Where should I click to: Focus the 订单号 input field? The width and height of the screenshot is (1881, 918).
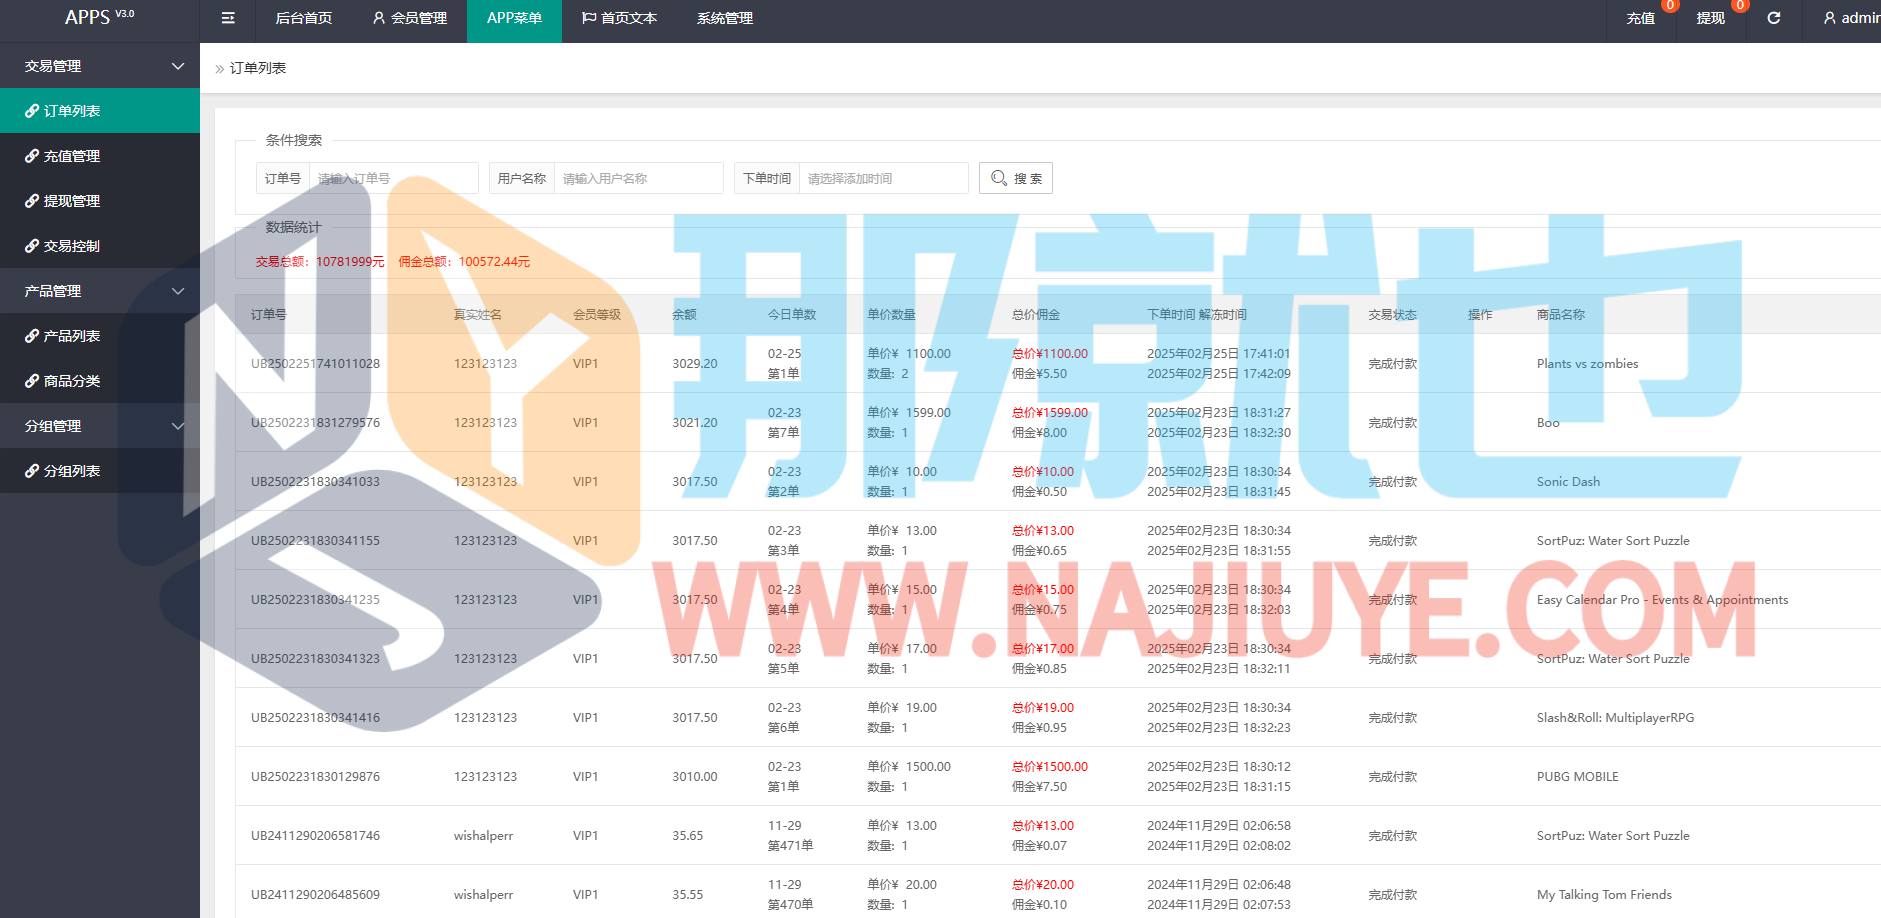tap(393, 178)
